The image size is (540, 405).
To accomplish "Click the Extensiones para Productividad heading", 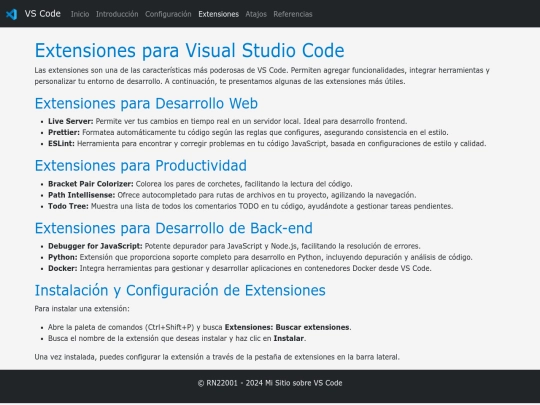I will (x=141, y=166).
